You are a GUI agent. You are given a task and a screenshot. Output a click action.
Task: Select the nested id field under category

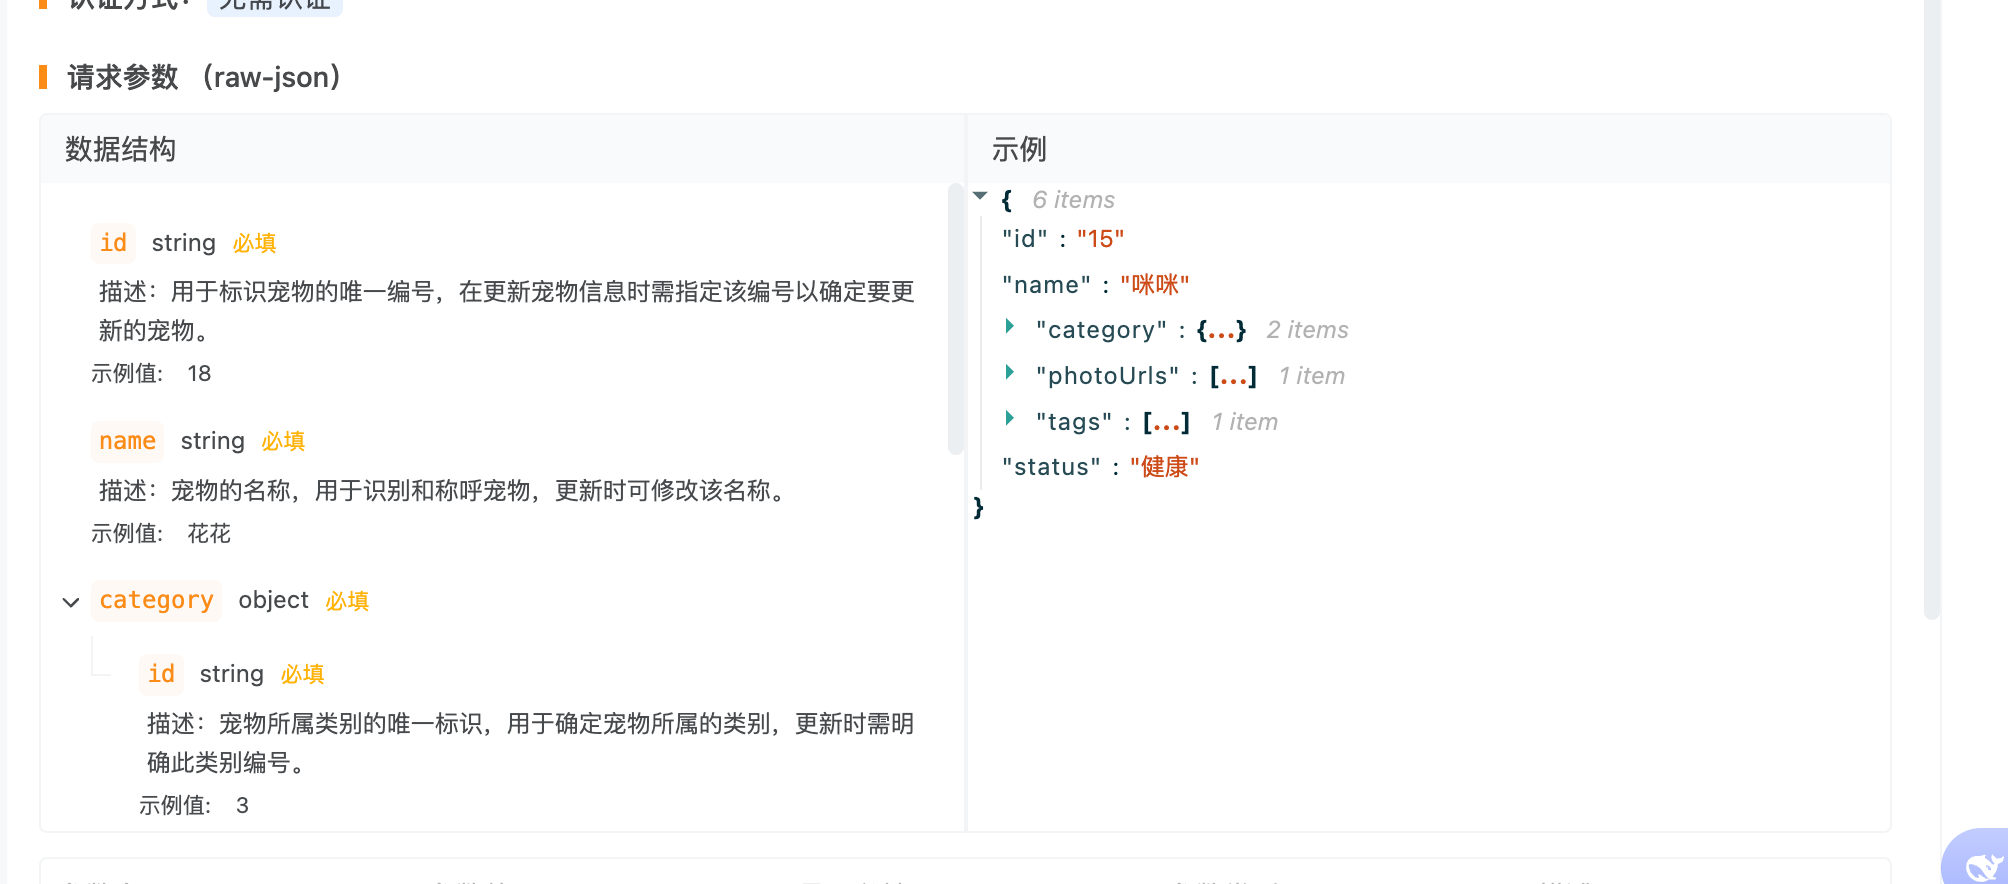(x=161, y=674)
